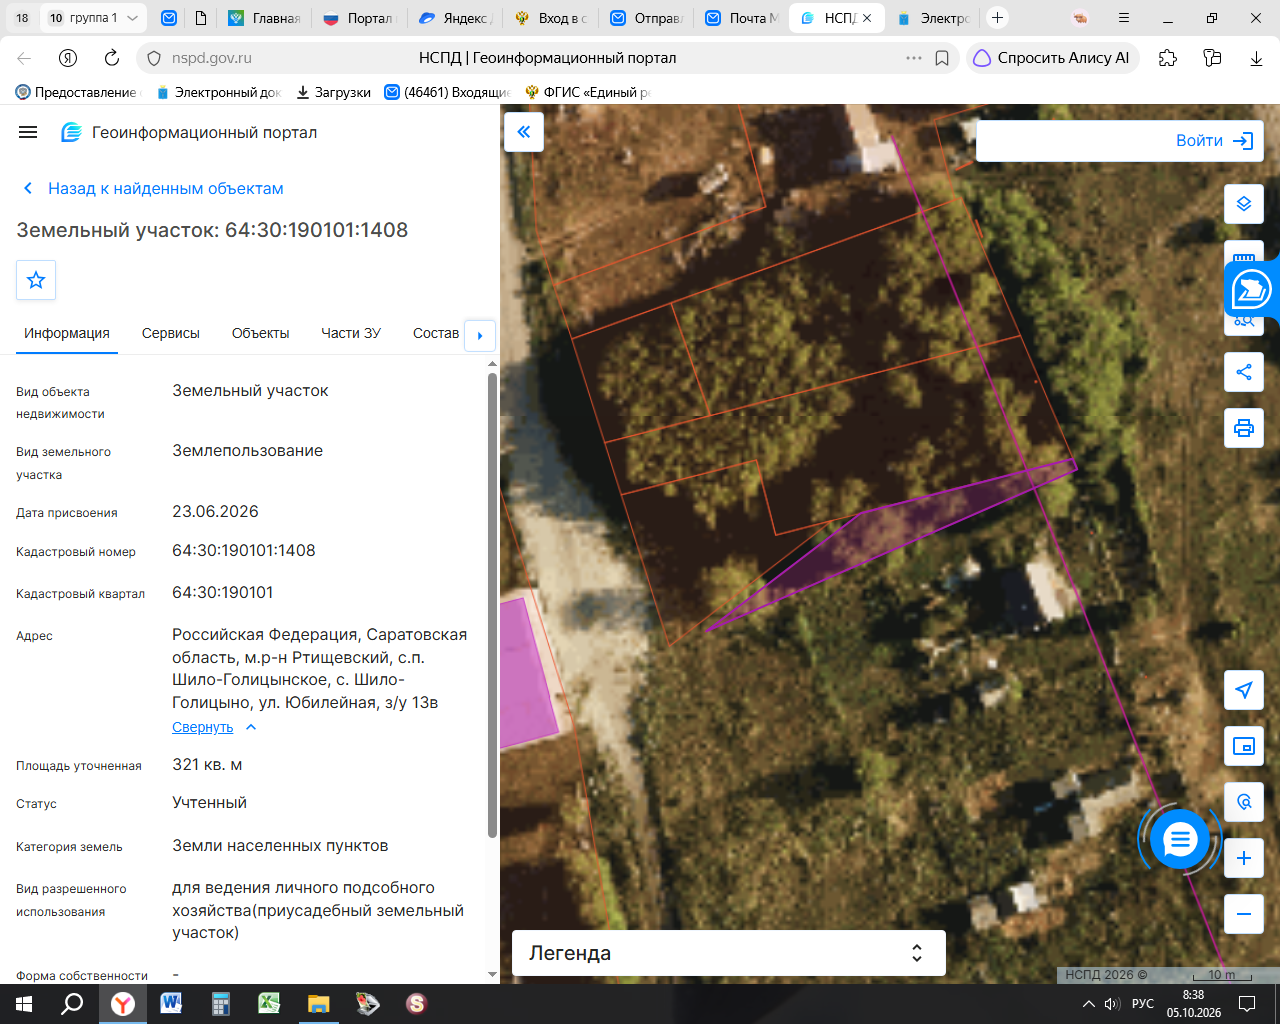Go back via 'Назад к найденным объектам'
This screenshot has height=1024, width=1280.
tap(153, 188)
